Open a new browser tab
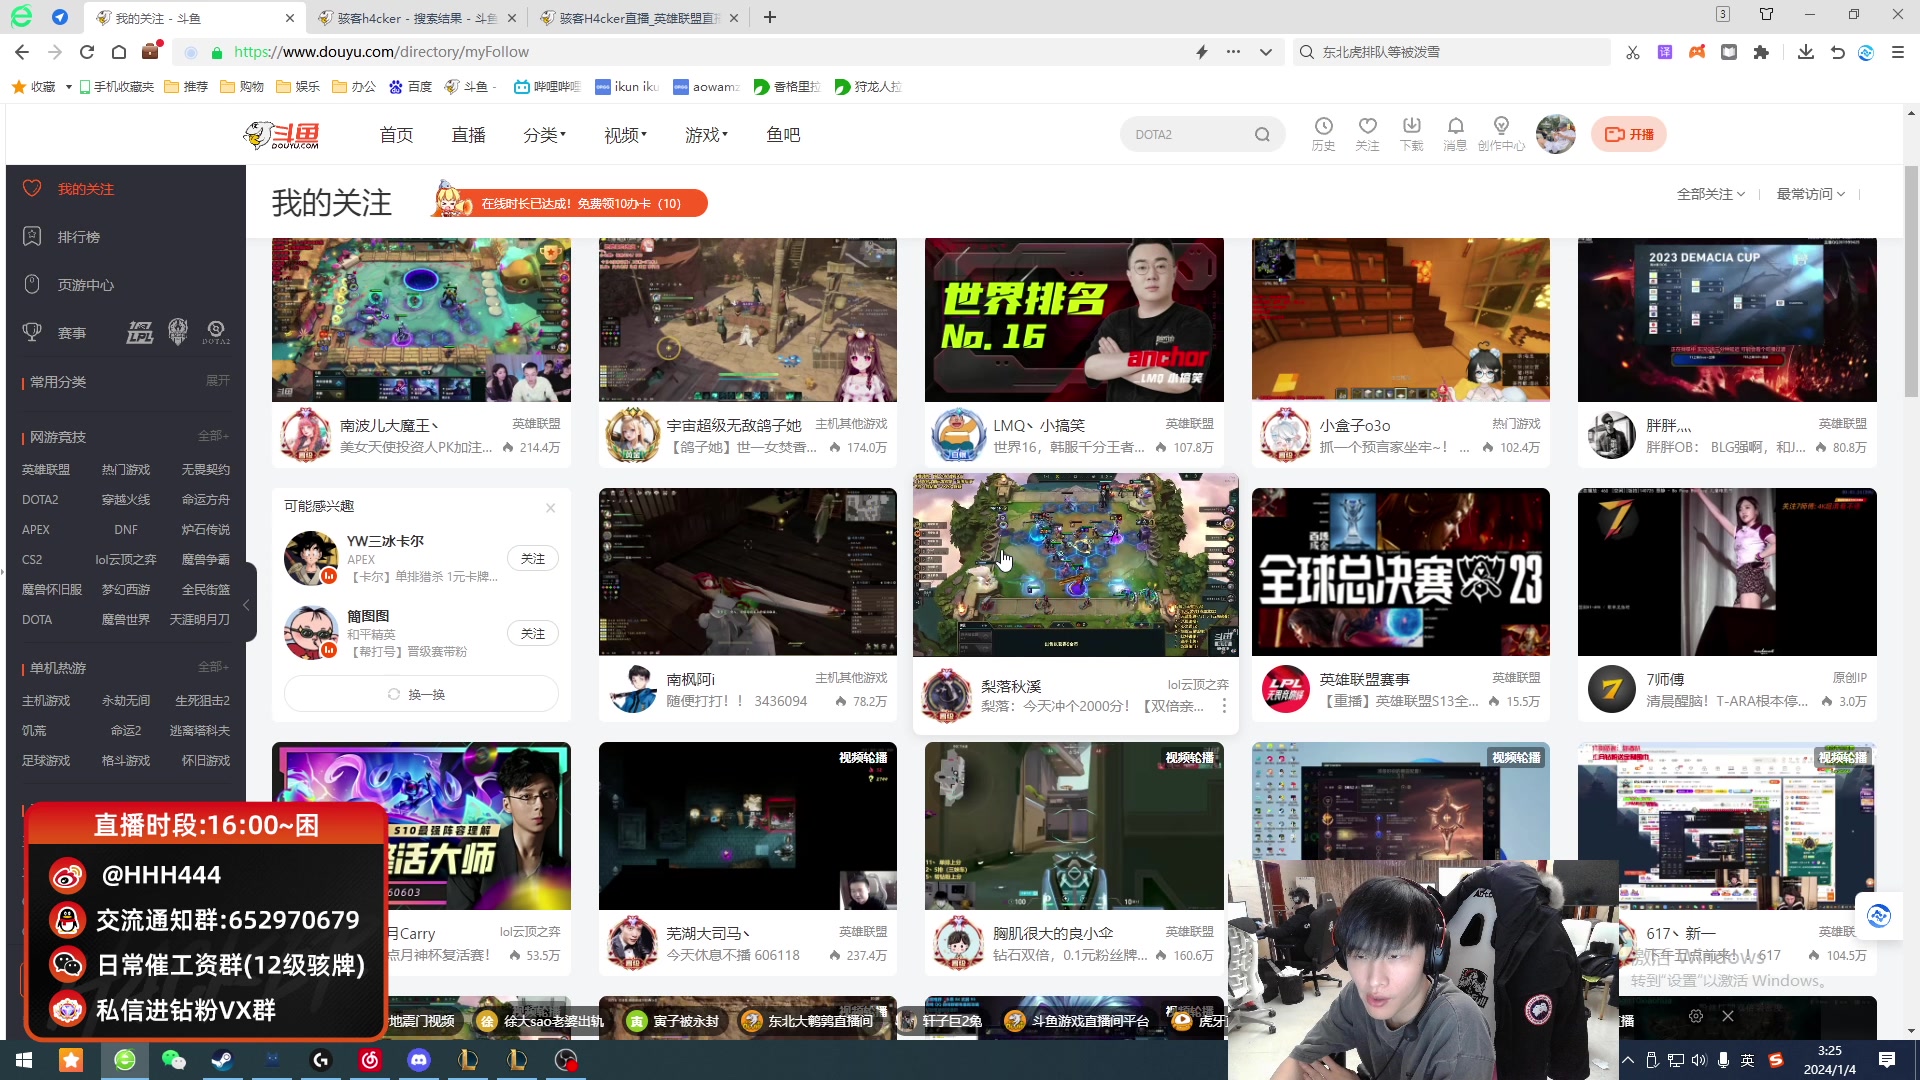 tap(769, 18)
